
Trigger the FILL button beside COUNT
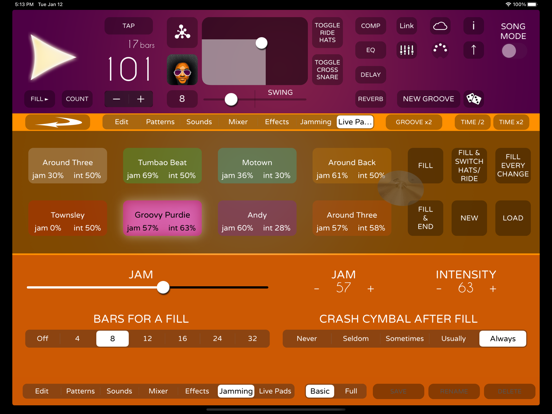coord(39,99)
